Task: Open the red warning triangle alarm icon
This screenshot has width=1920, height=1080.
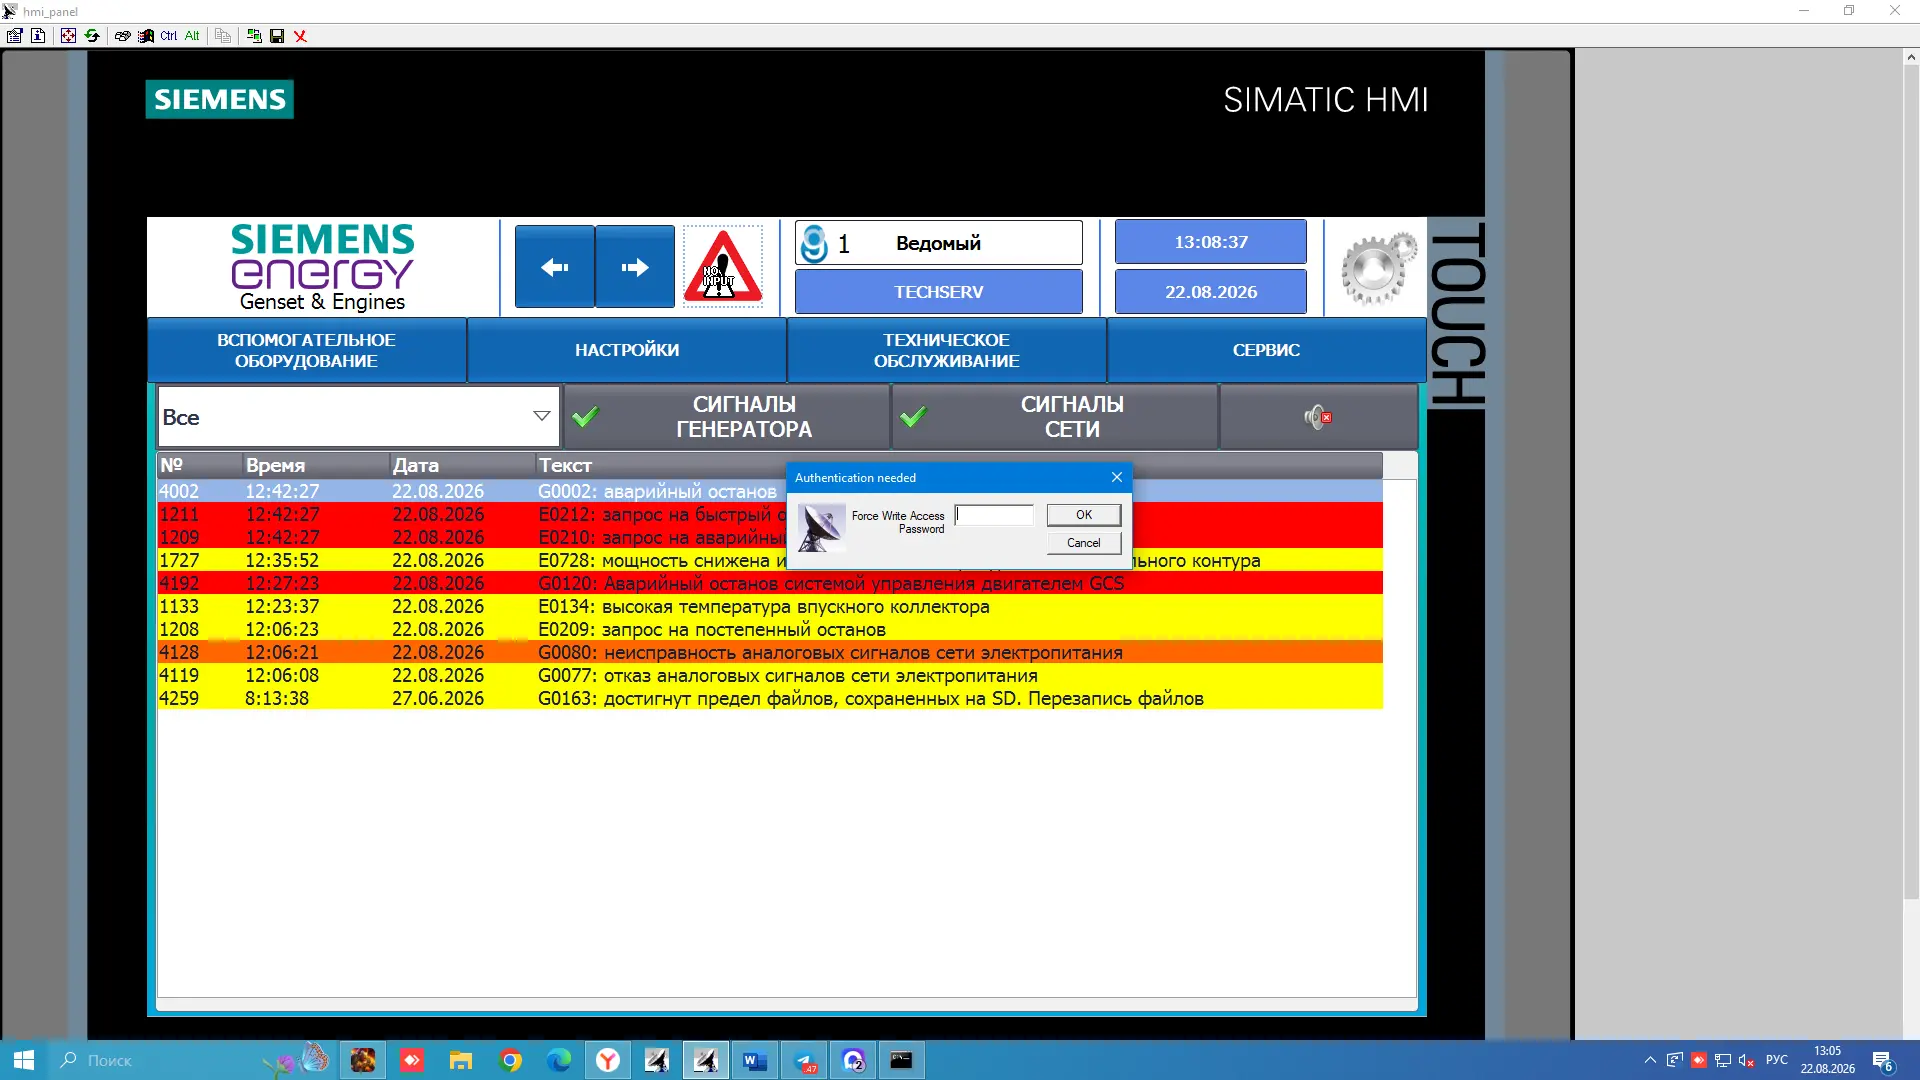Action: point(722,267)
